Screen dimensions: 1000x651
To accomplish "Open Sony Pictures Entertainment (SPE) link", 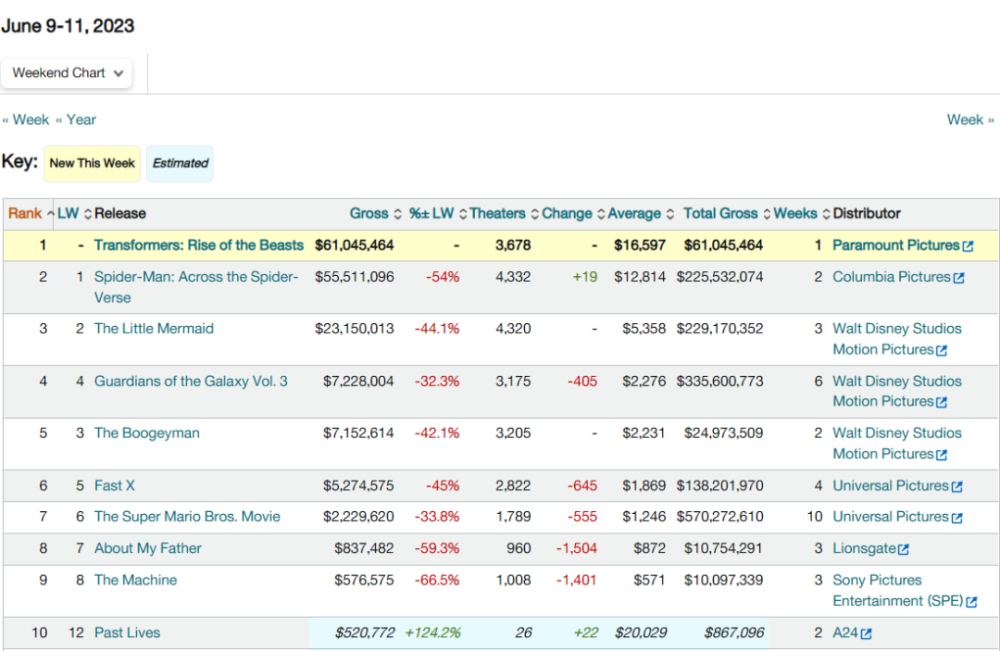I will [897, 590].
